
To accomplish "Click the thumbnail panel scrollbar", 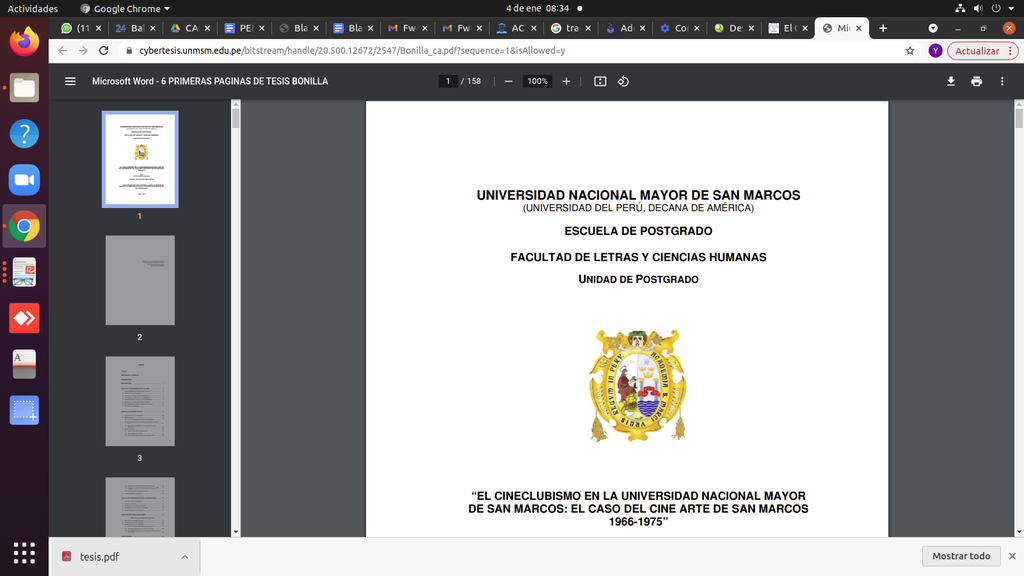I will pos(236,118).
